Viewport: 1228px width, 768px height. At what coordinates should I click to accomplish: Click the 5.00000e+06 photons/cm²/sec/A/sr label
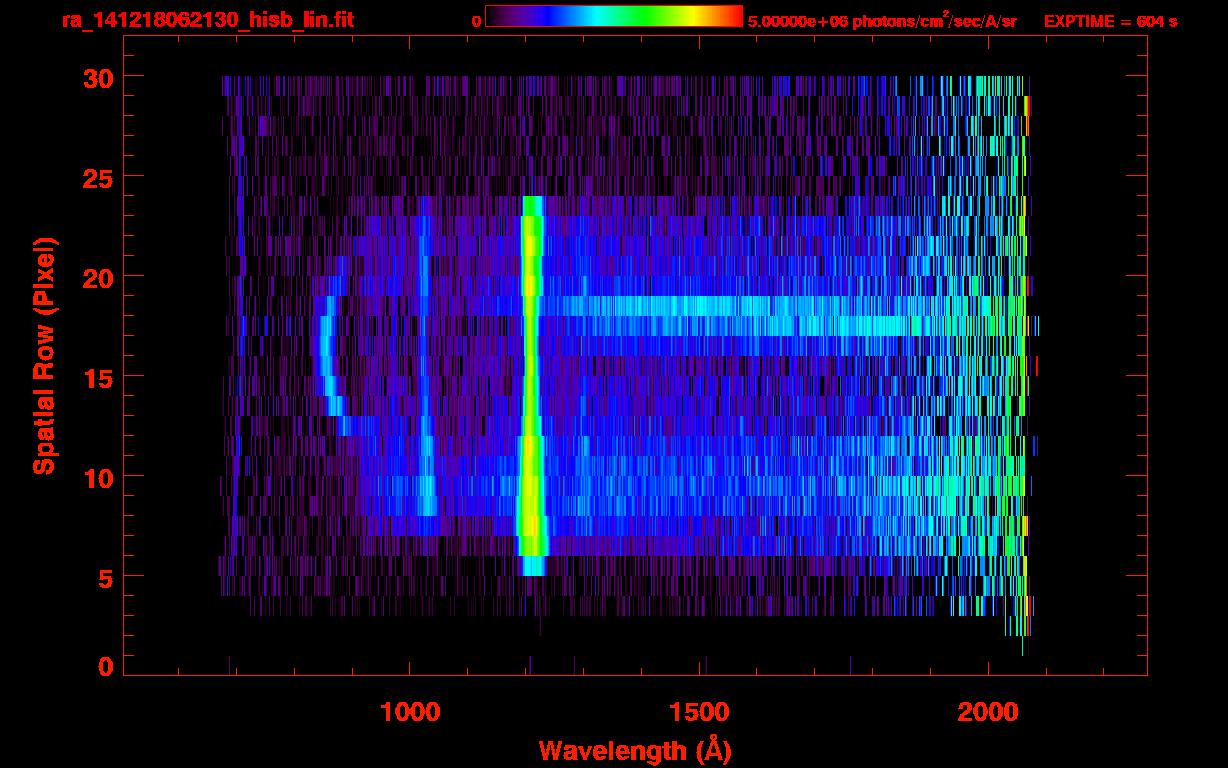[x=882, y=20]
